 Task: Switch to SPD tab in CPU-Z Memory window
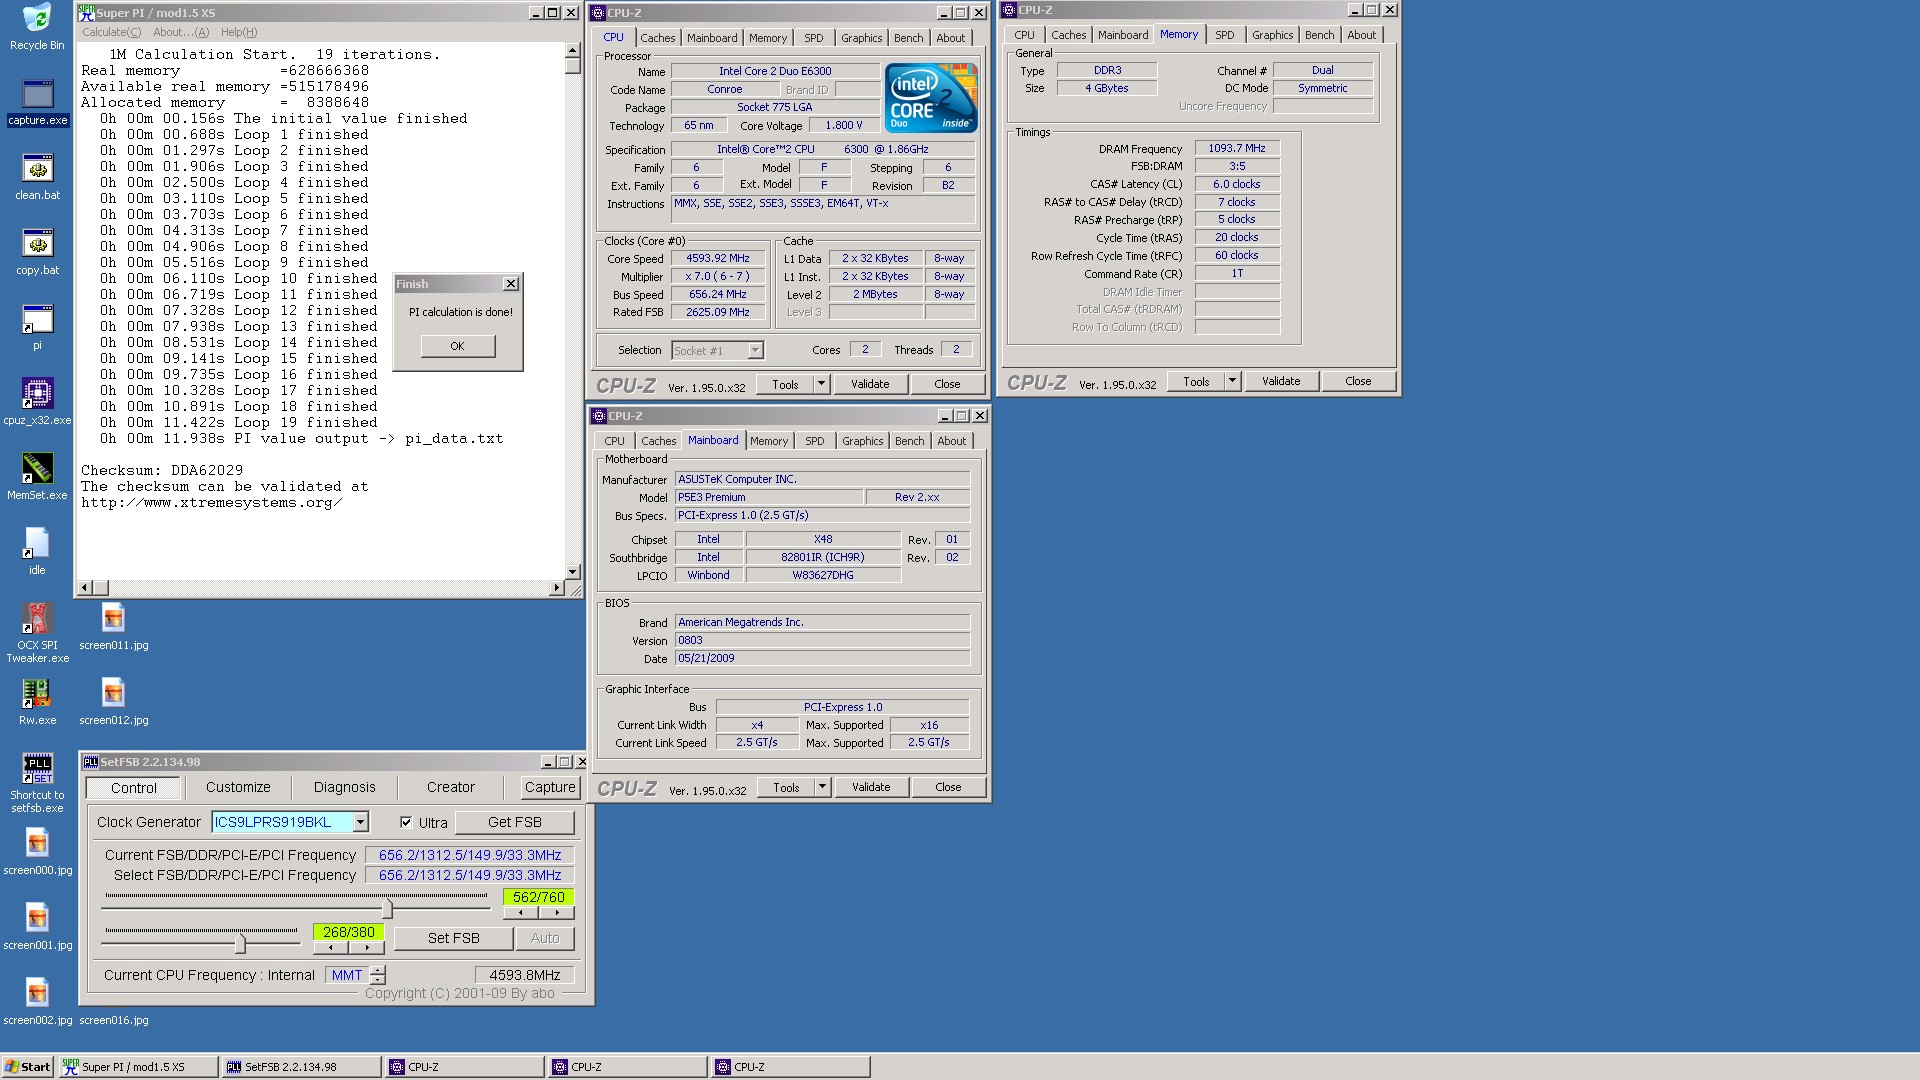[1224, 35]
